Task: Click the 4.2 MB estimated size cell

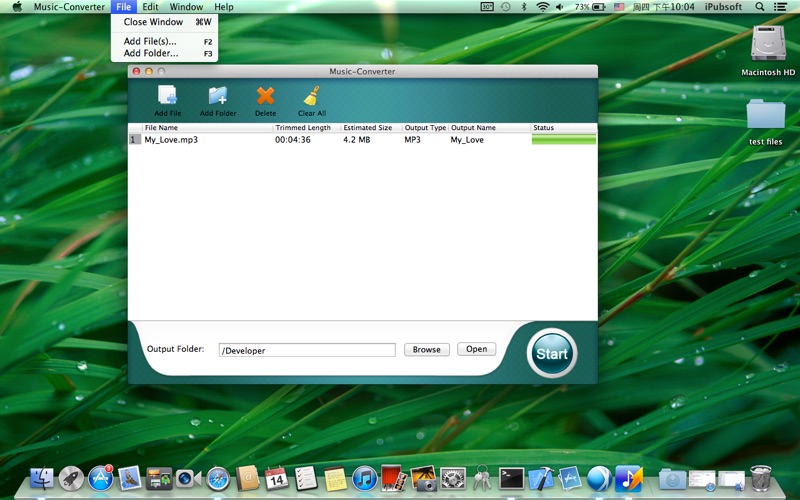Action: [x=357, y=139]
